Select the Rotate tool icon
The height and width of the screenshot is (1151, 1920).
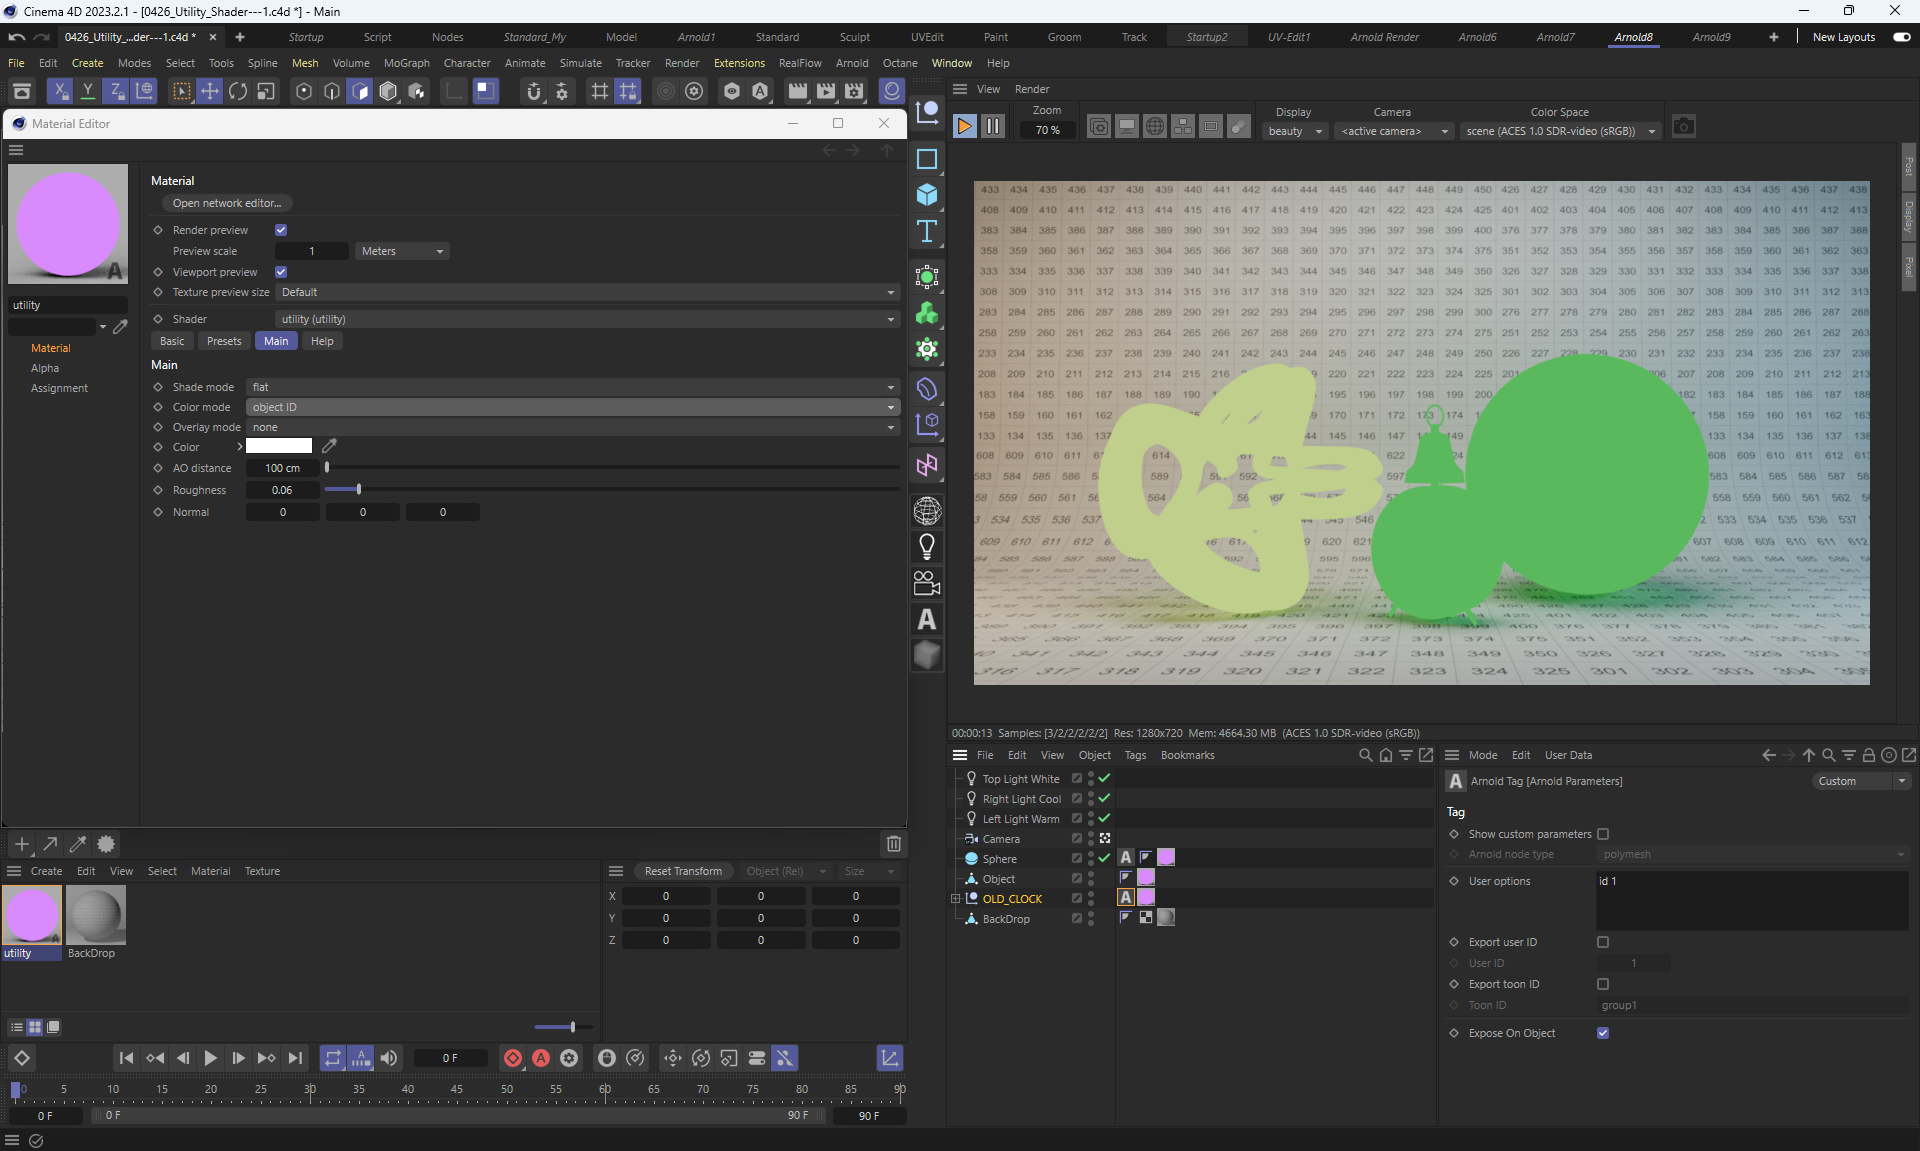pos(238,91)
